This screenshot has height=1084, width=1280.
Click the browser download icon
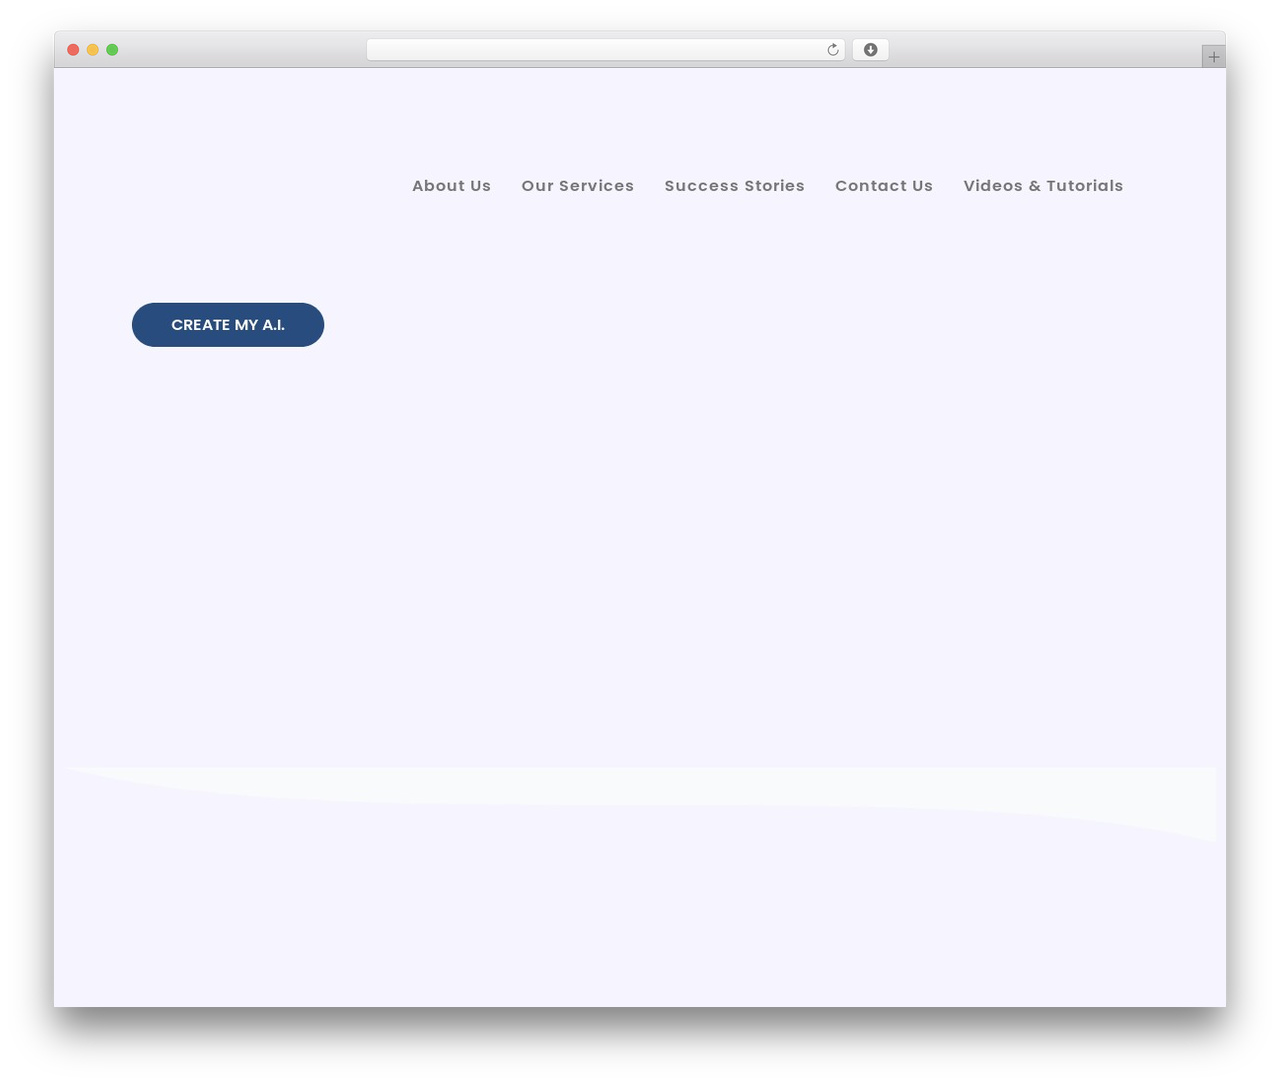870,50
